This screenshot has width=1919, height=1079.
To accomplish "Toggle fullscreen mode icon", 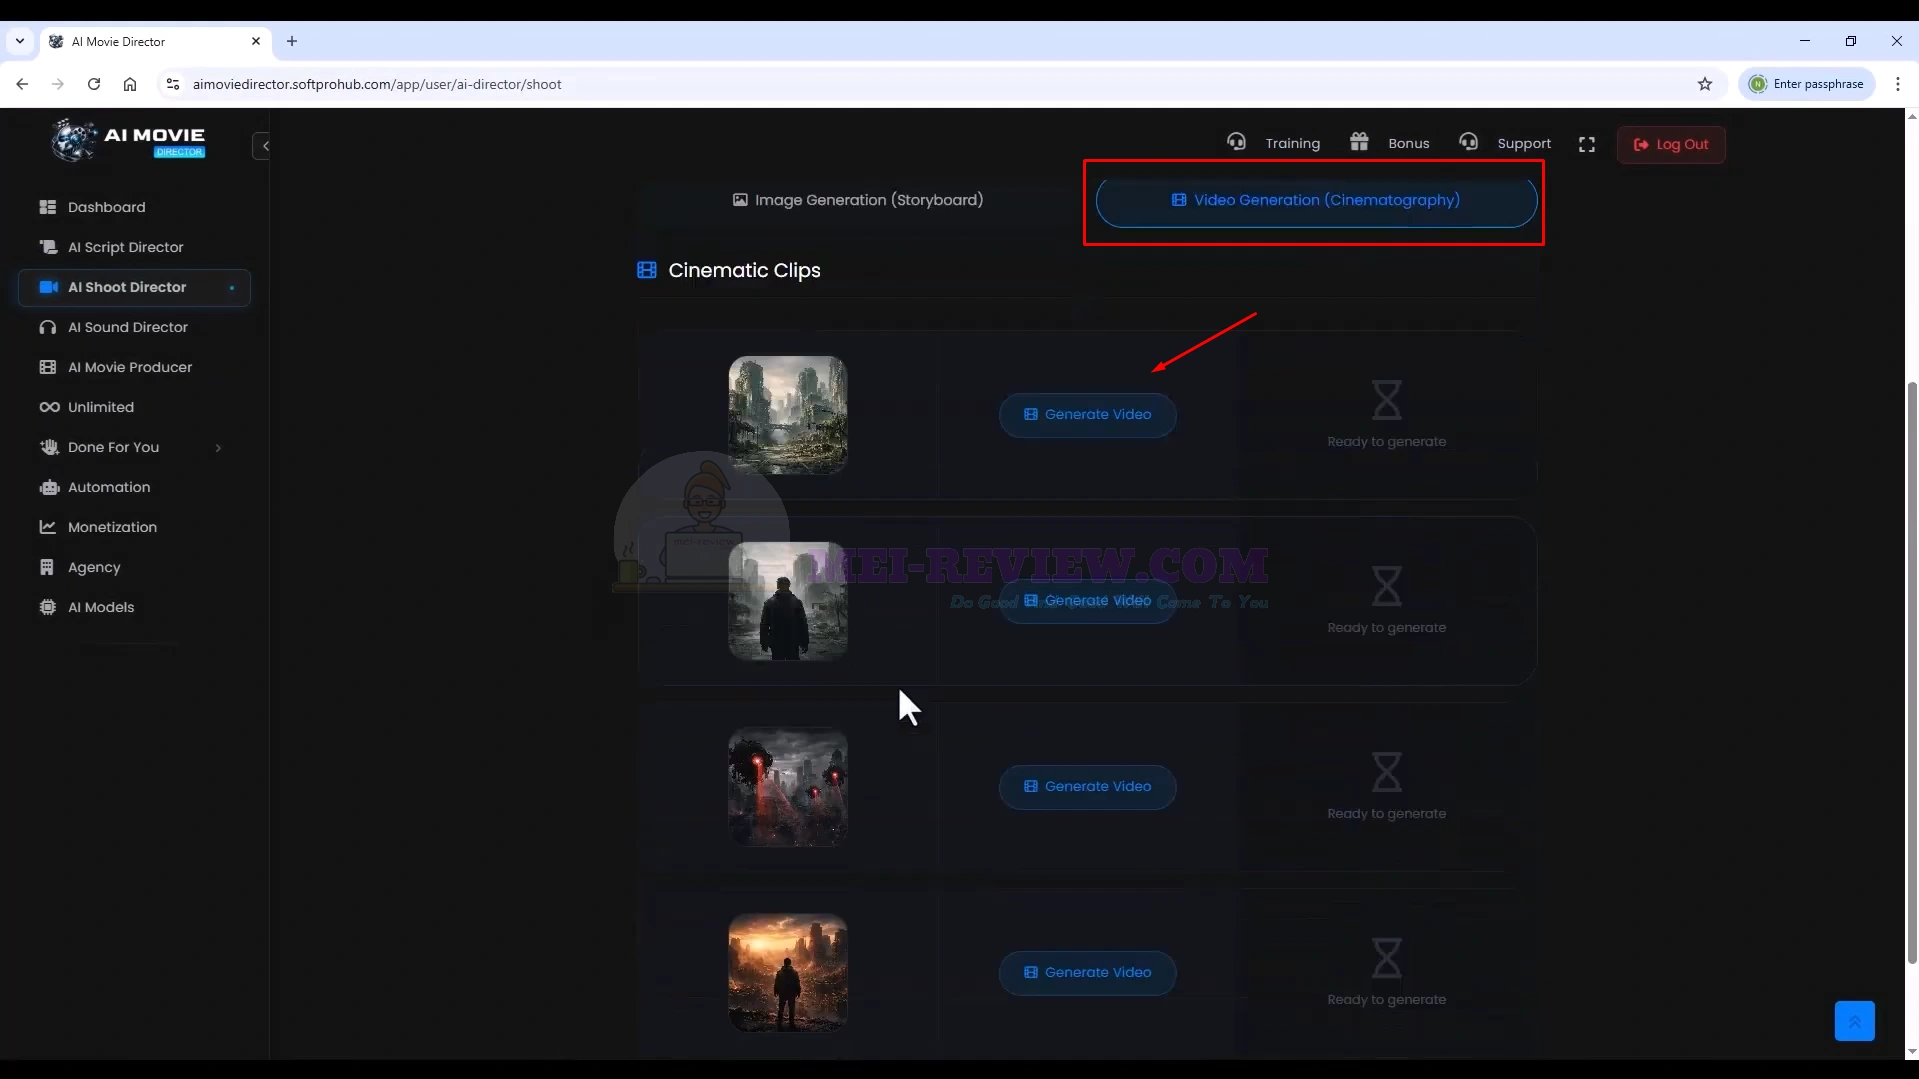I will (1587, 144).
